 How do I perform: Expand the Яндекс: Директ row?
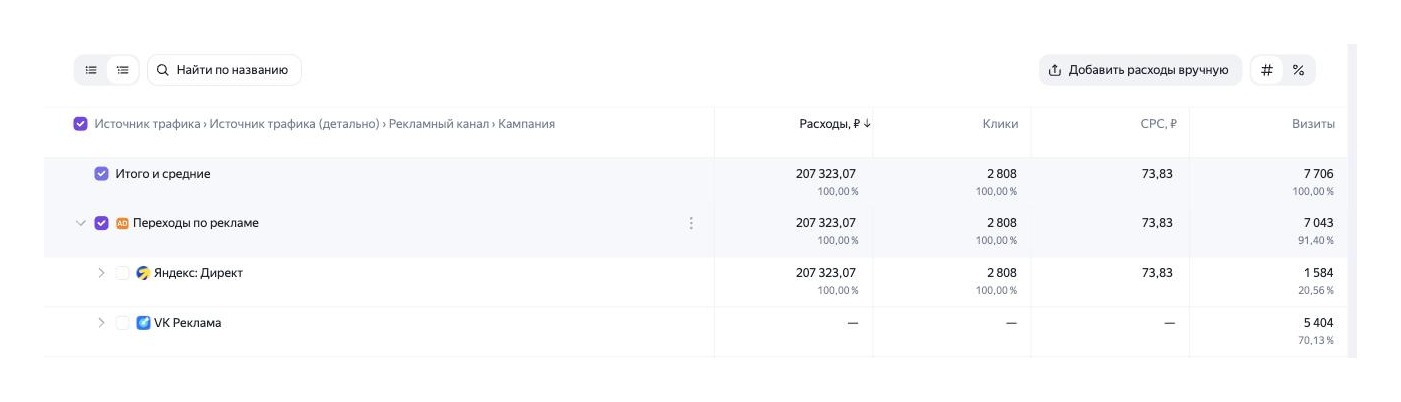tap(101, 273)
